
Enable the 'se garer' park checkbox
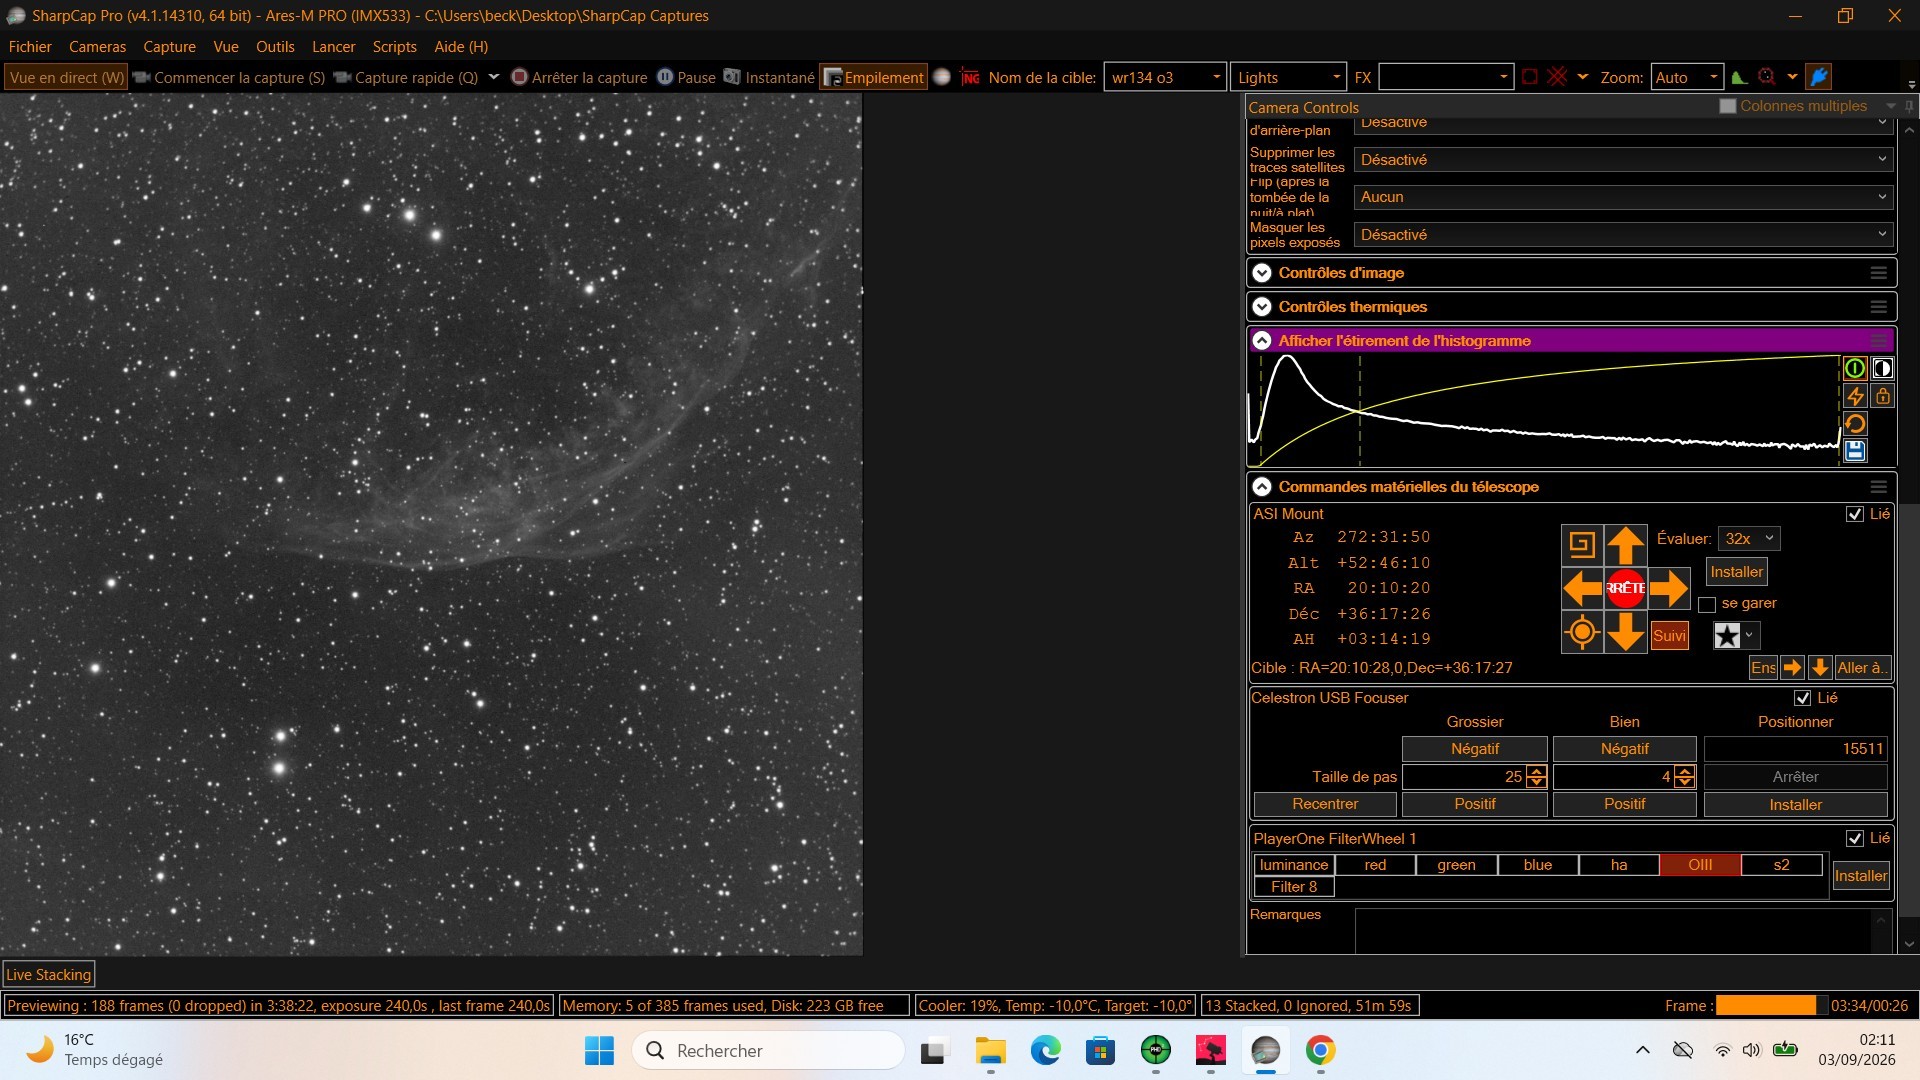click(1707, 604)
